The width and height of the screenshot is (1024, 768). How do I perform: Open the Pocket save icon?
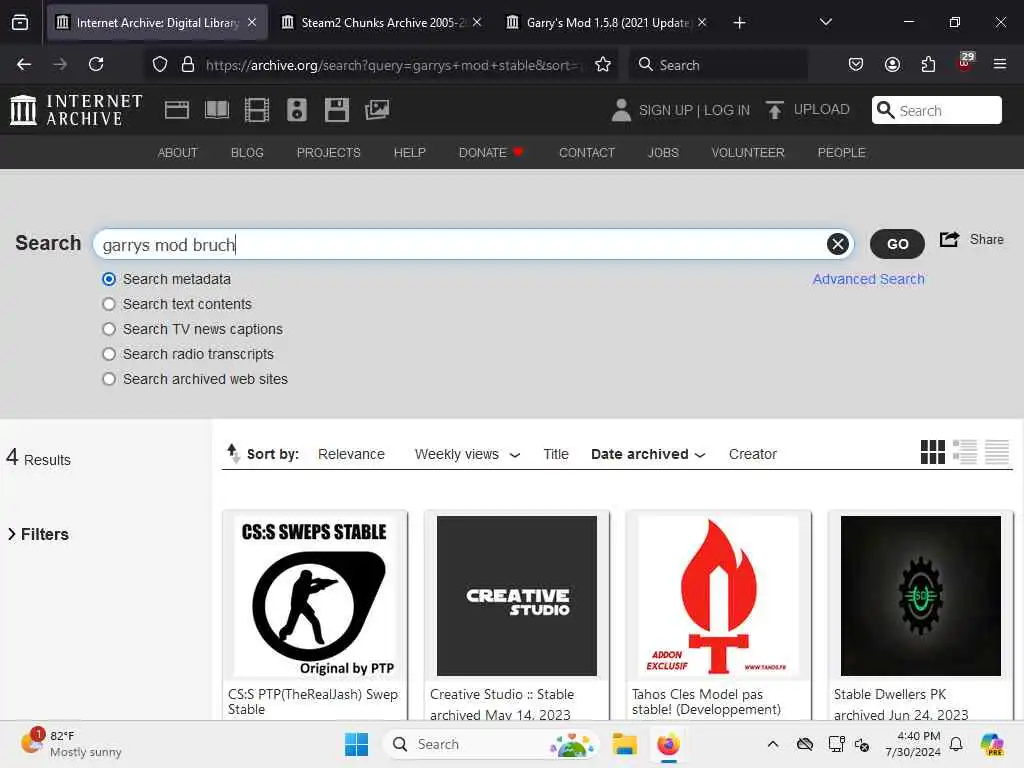pos(856,65)
